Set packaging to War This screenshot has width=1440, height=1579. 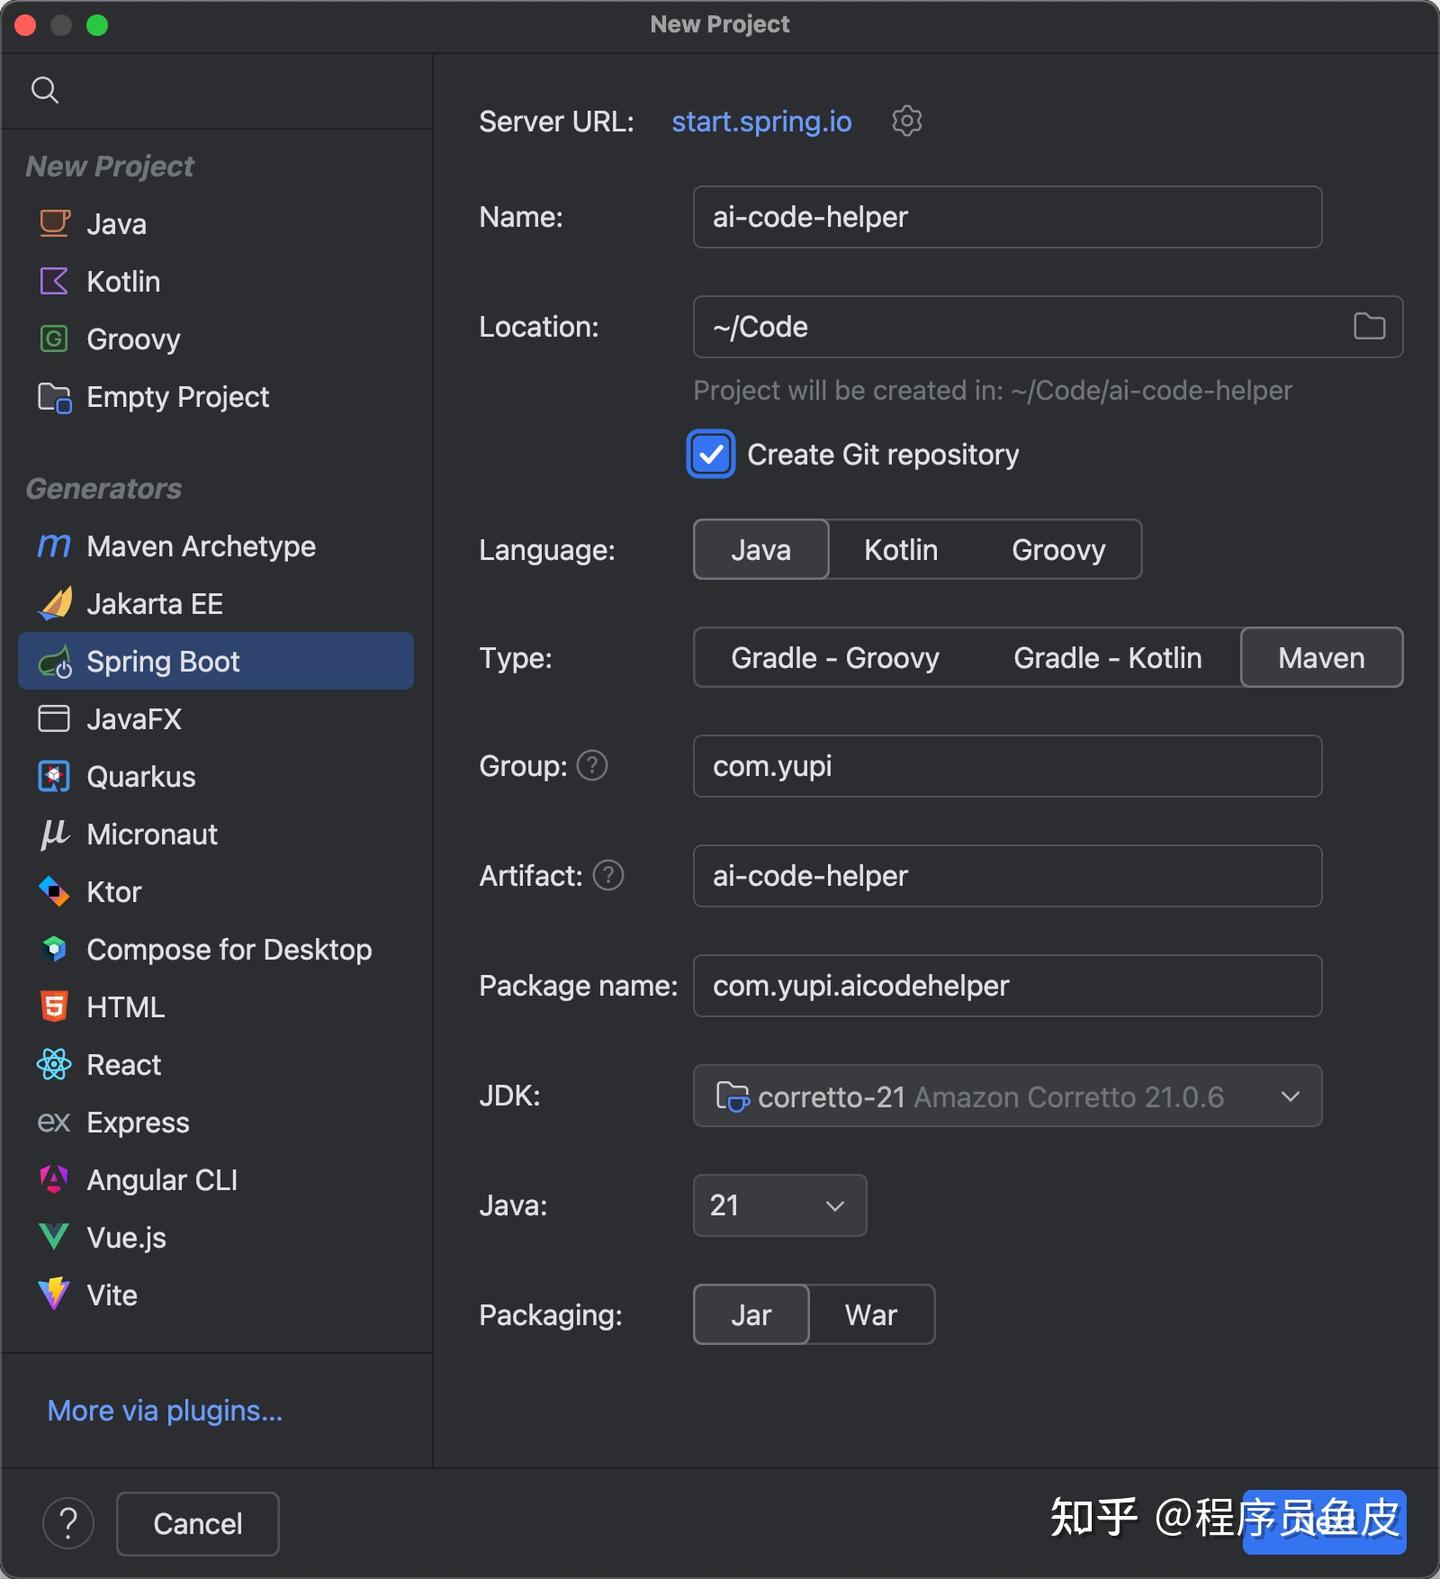[870, 1315]
